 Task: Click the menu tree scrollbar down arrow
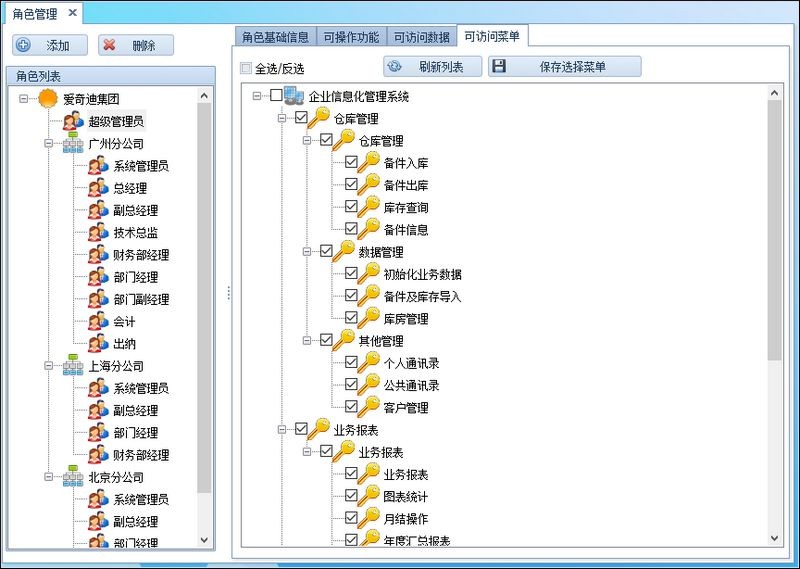(x=774, y=538)
